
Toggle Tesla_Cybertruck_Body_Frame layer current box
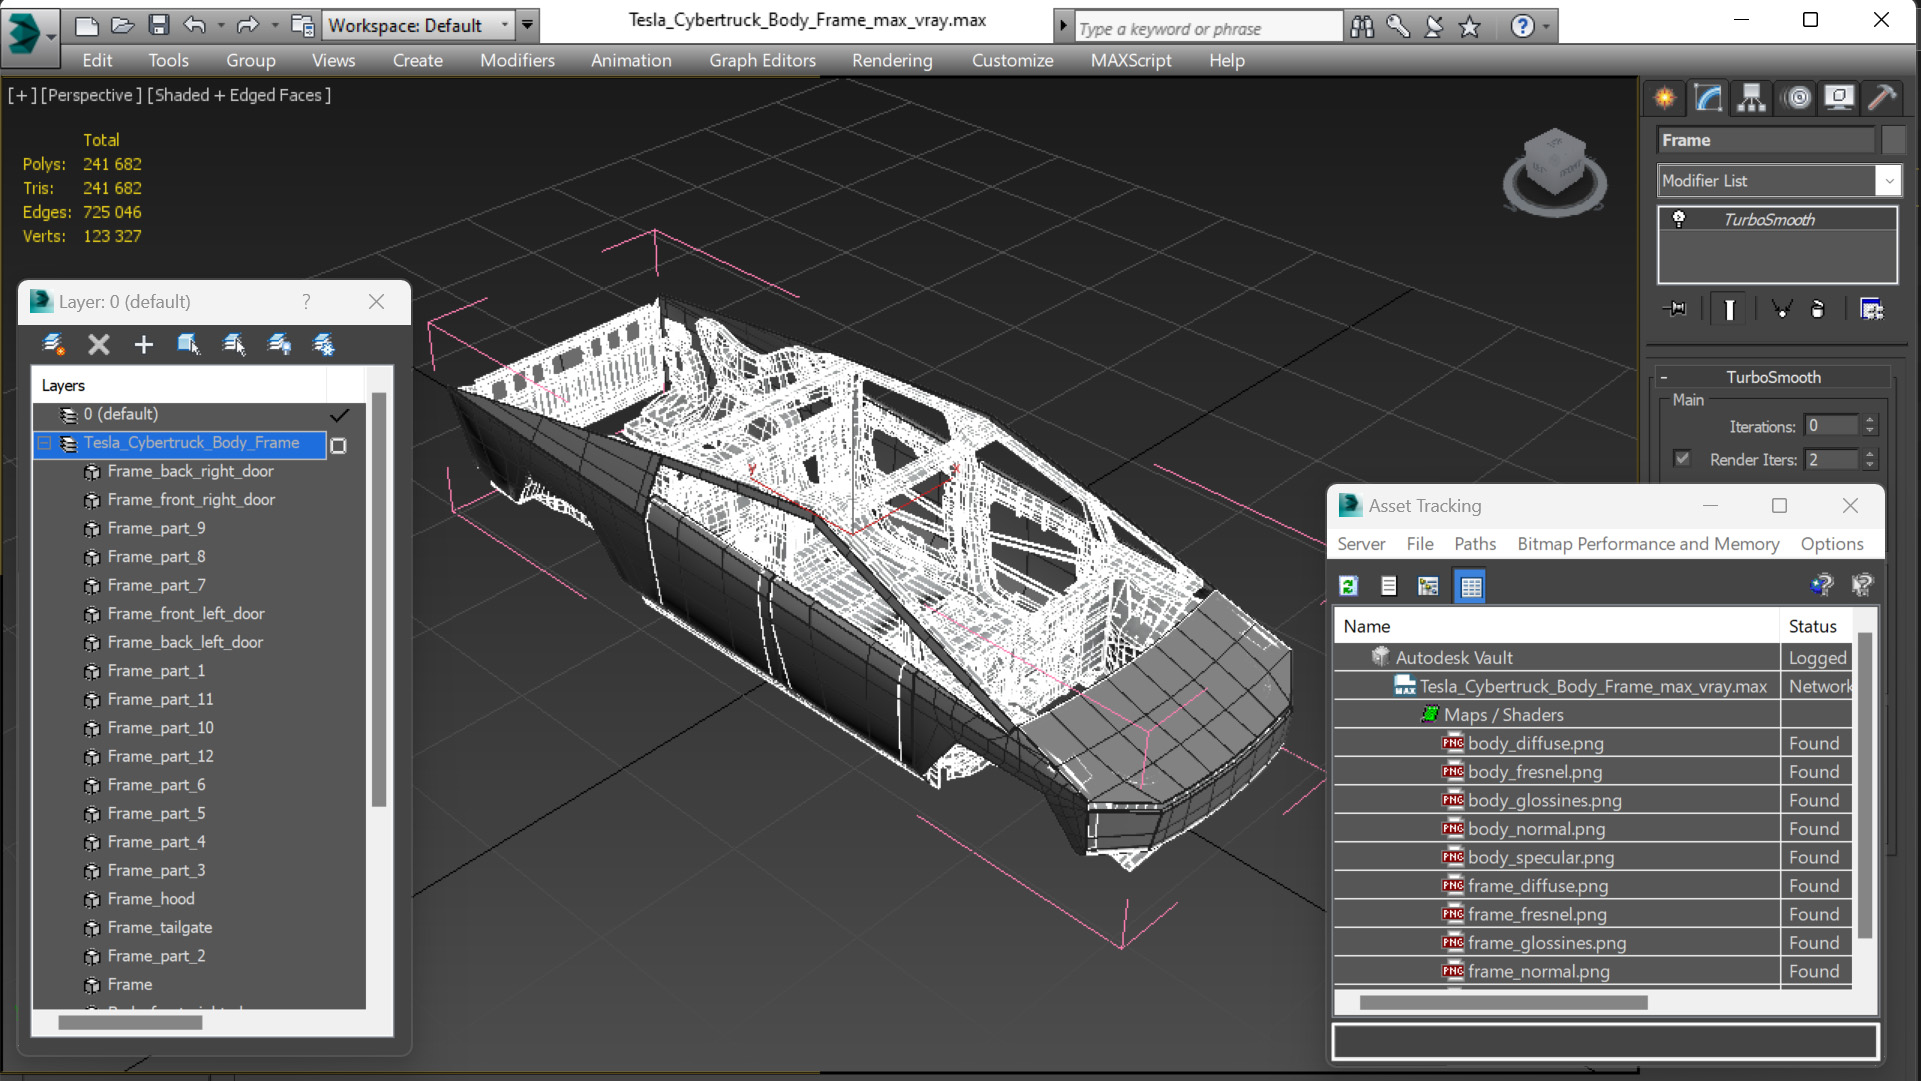point(339,446)
